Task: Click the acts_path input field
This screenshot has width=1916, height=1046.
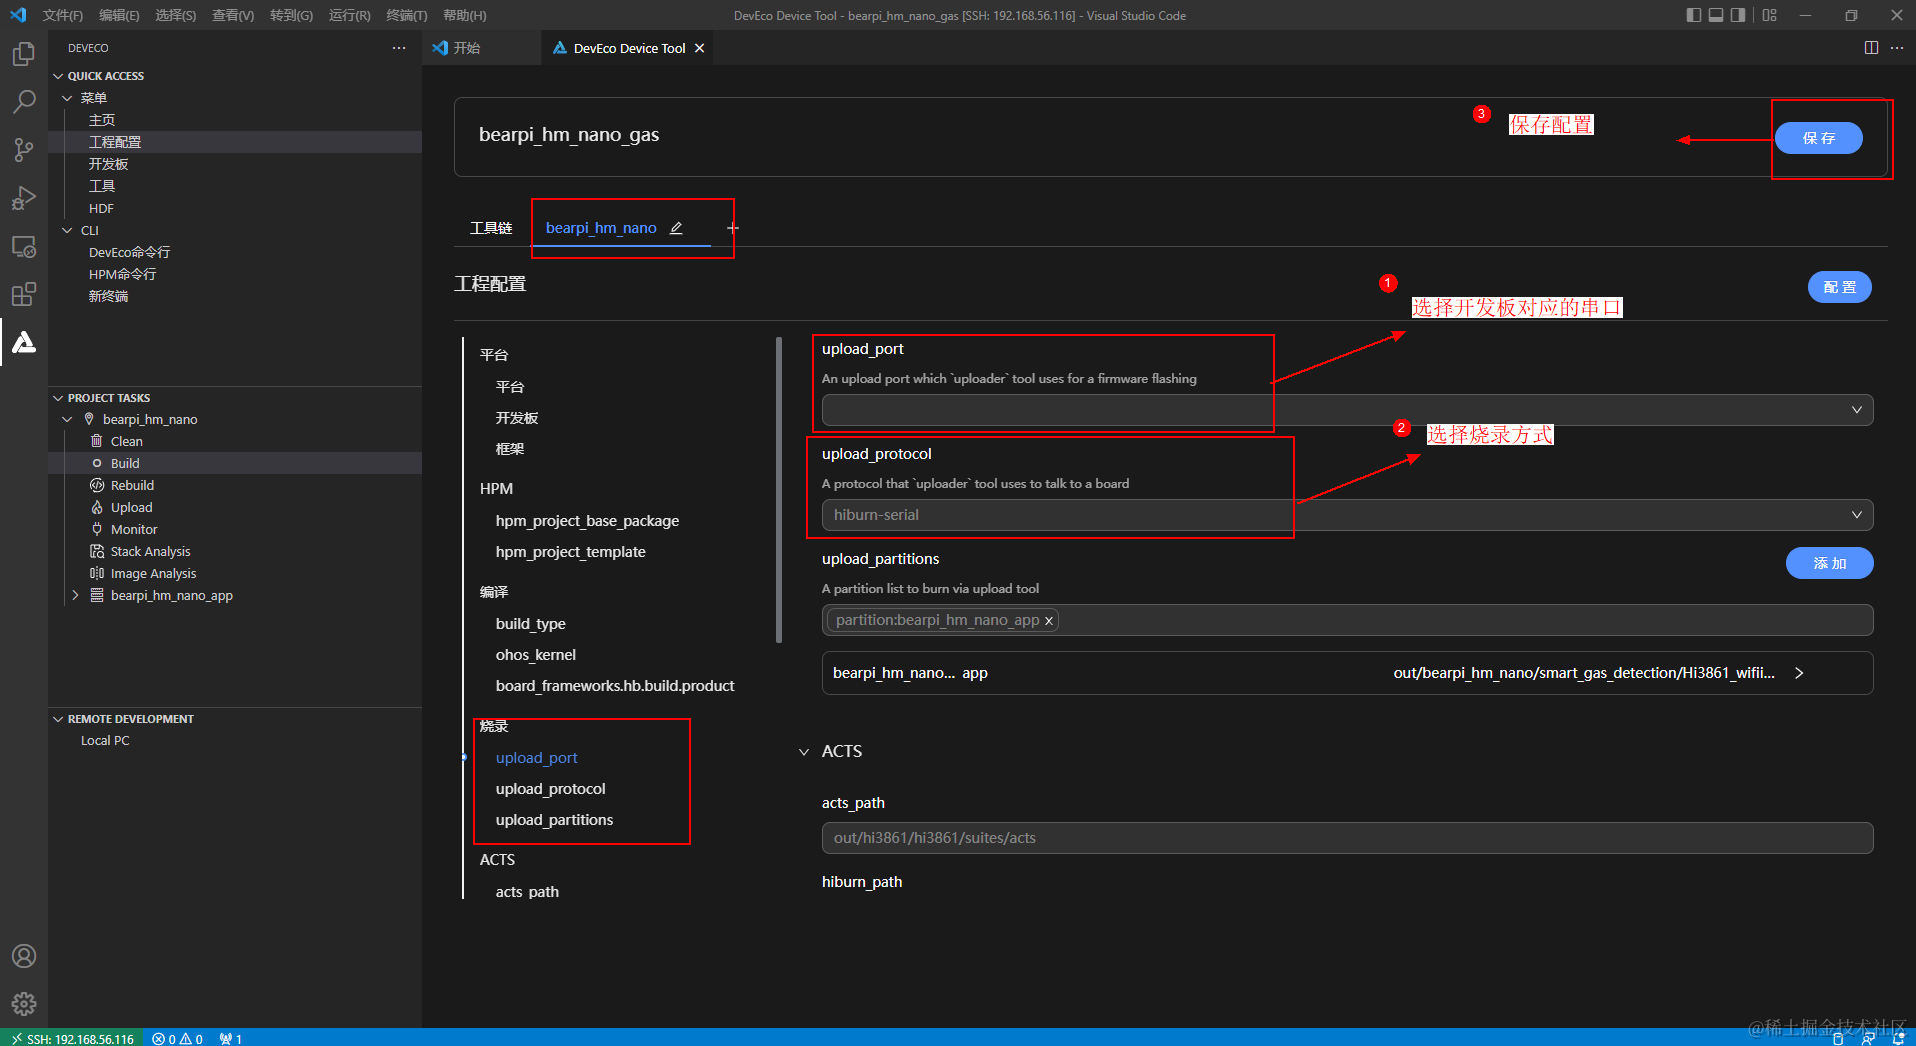Action: [1347, 838]
